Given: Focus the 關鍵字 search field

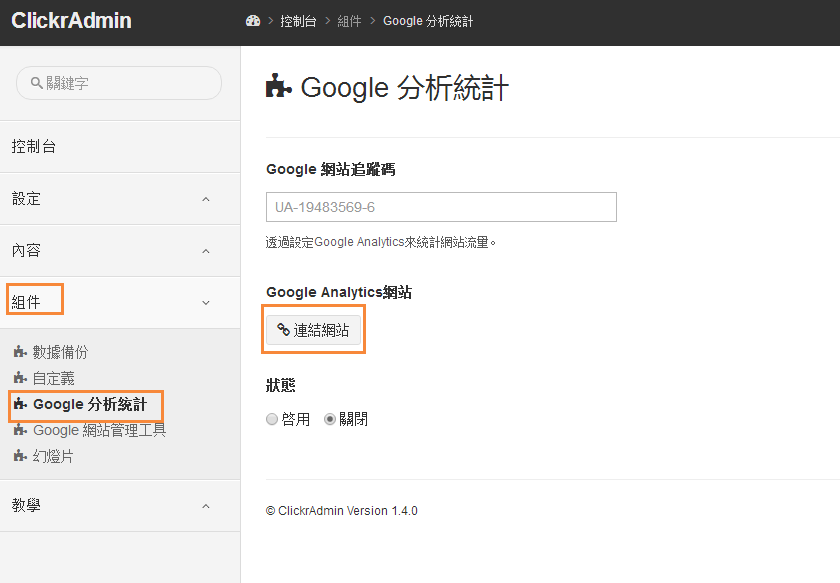Looking at the screenshot, I should point(119,83).
